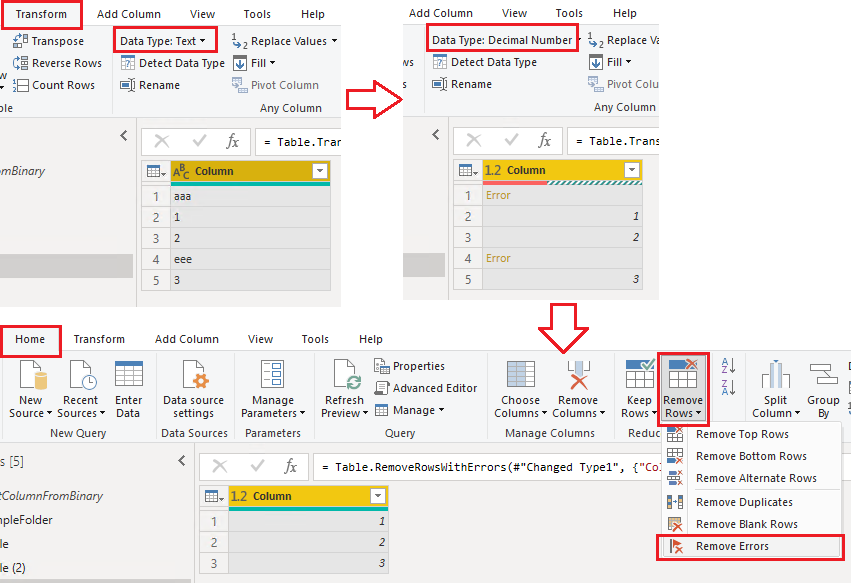851x583 pixels.
Task: Click Rename in top-right ribbon
Action: (462, 84)
